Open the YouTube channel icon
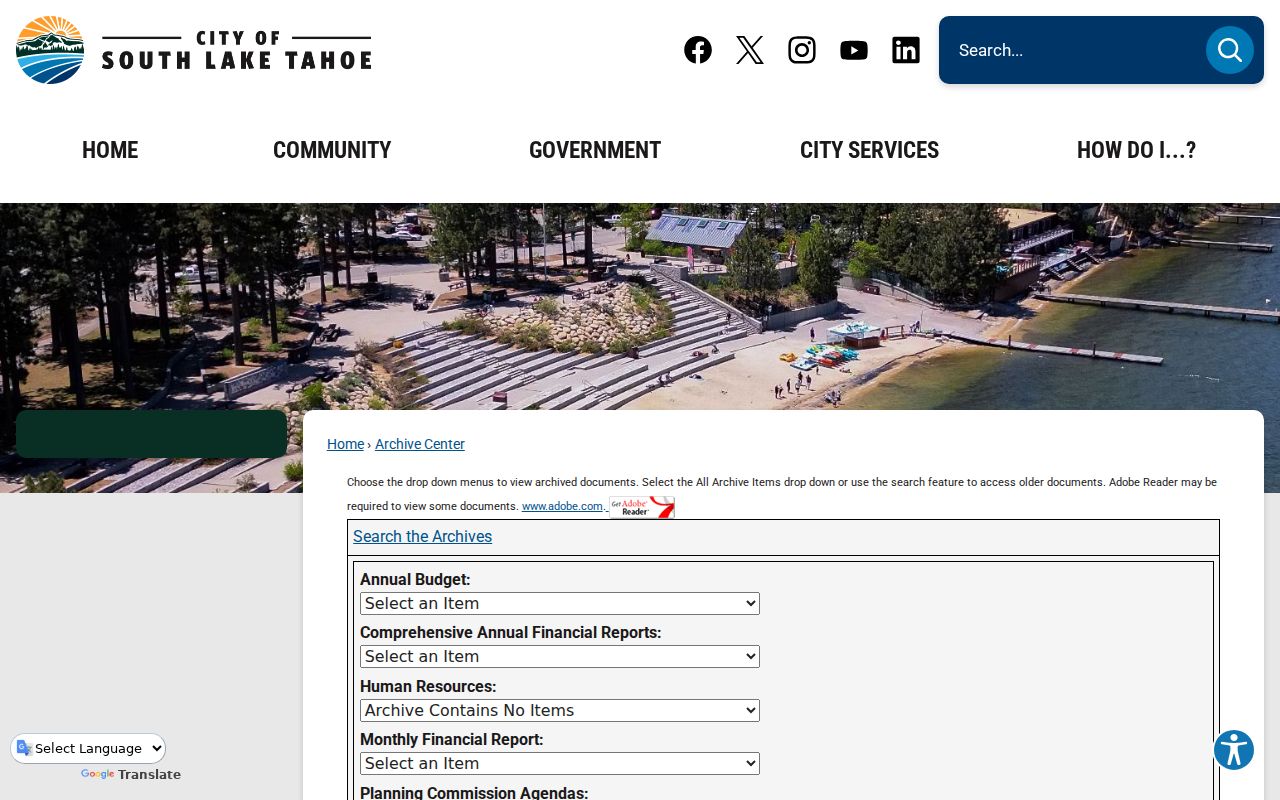The image size is (1280, 800). coord(854,50)
